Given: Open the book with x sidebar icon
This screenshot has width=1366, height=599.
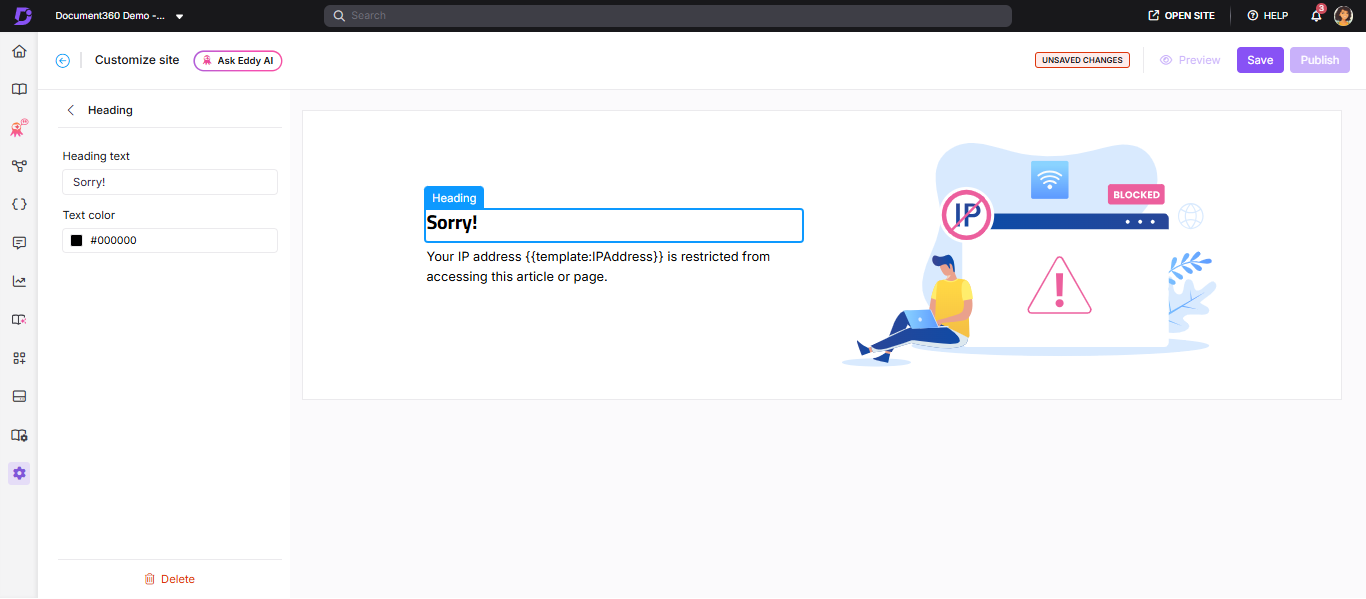Looking at the screenshot, I should point(19,320).
